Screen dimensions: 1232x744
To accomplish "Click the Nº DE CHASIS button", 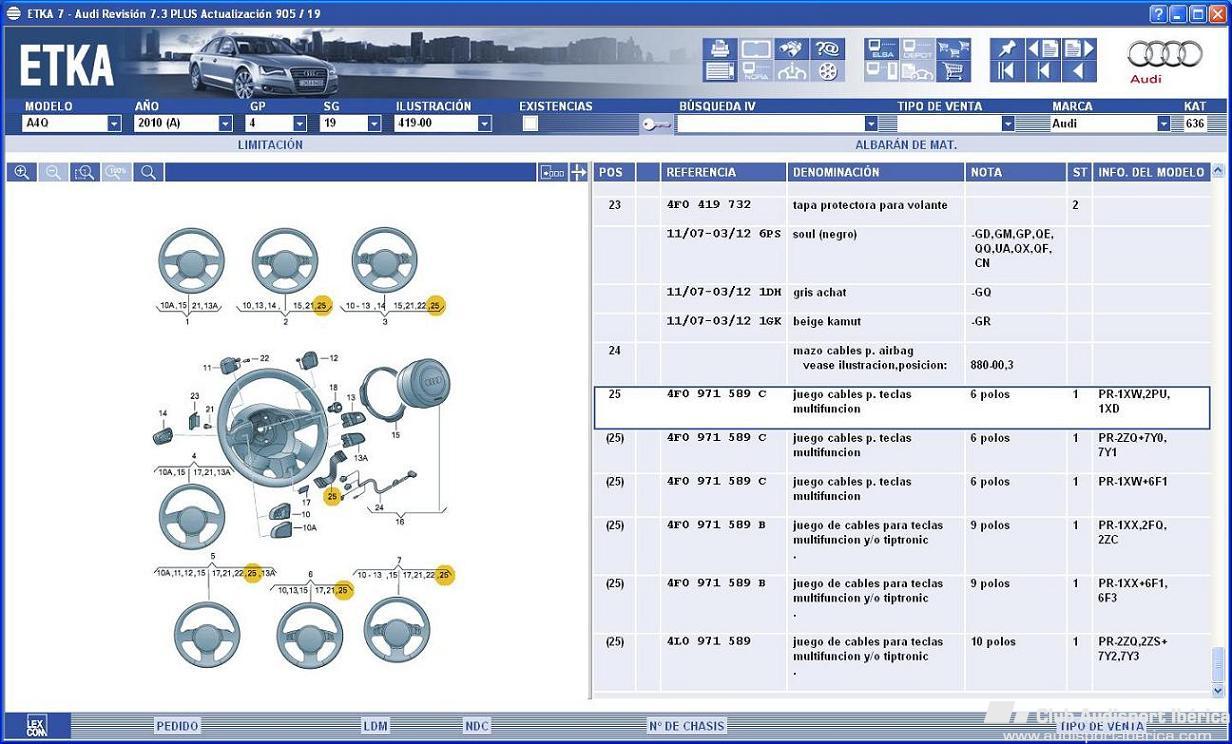I will (686, 726).
